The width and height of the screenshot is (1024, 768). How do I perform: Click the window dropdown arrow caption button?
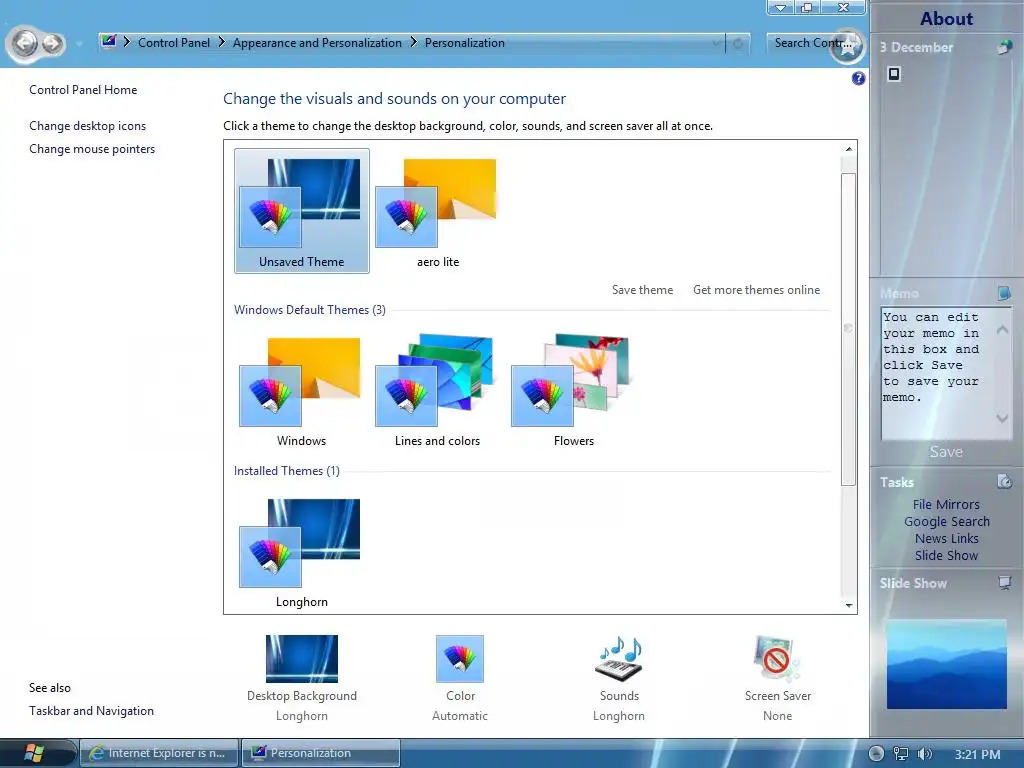pos(780,7)
